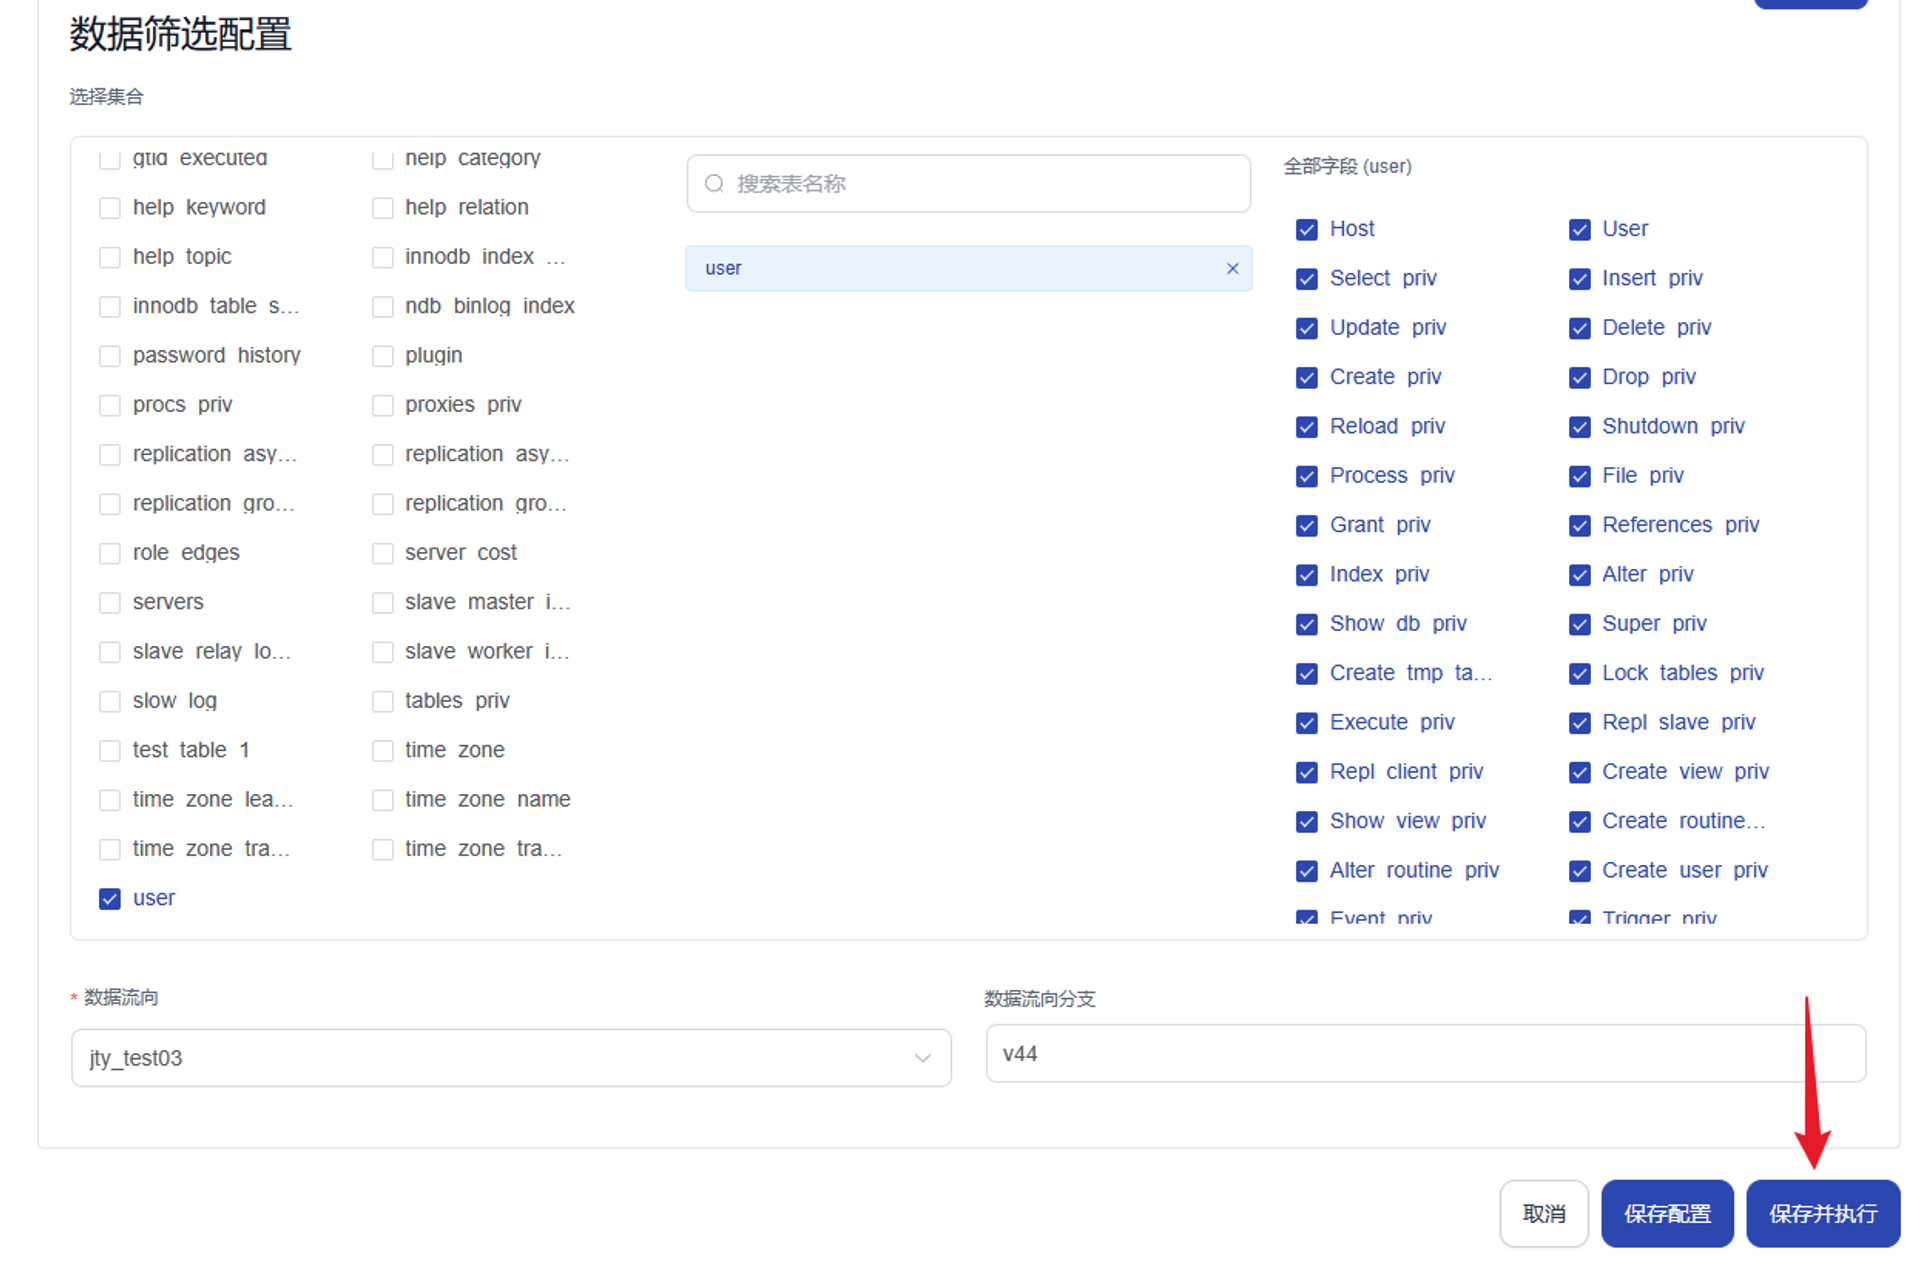Click the dropdown chevron arrow for 数据流向
The height and width of the screenshot is (1274, 1926).
point(922,1058)
